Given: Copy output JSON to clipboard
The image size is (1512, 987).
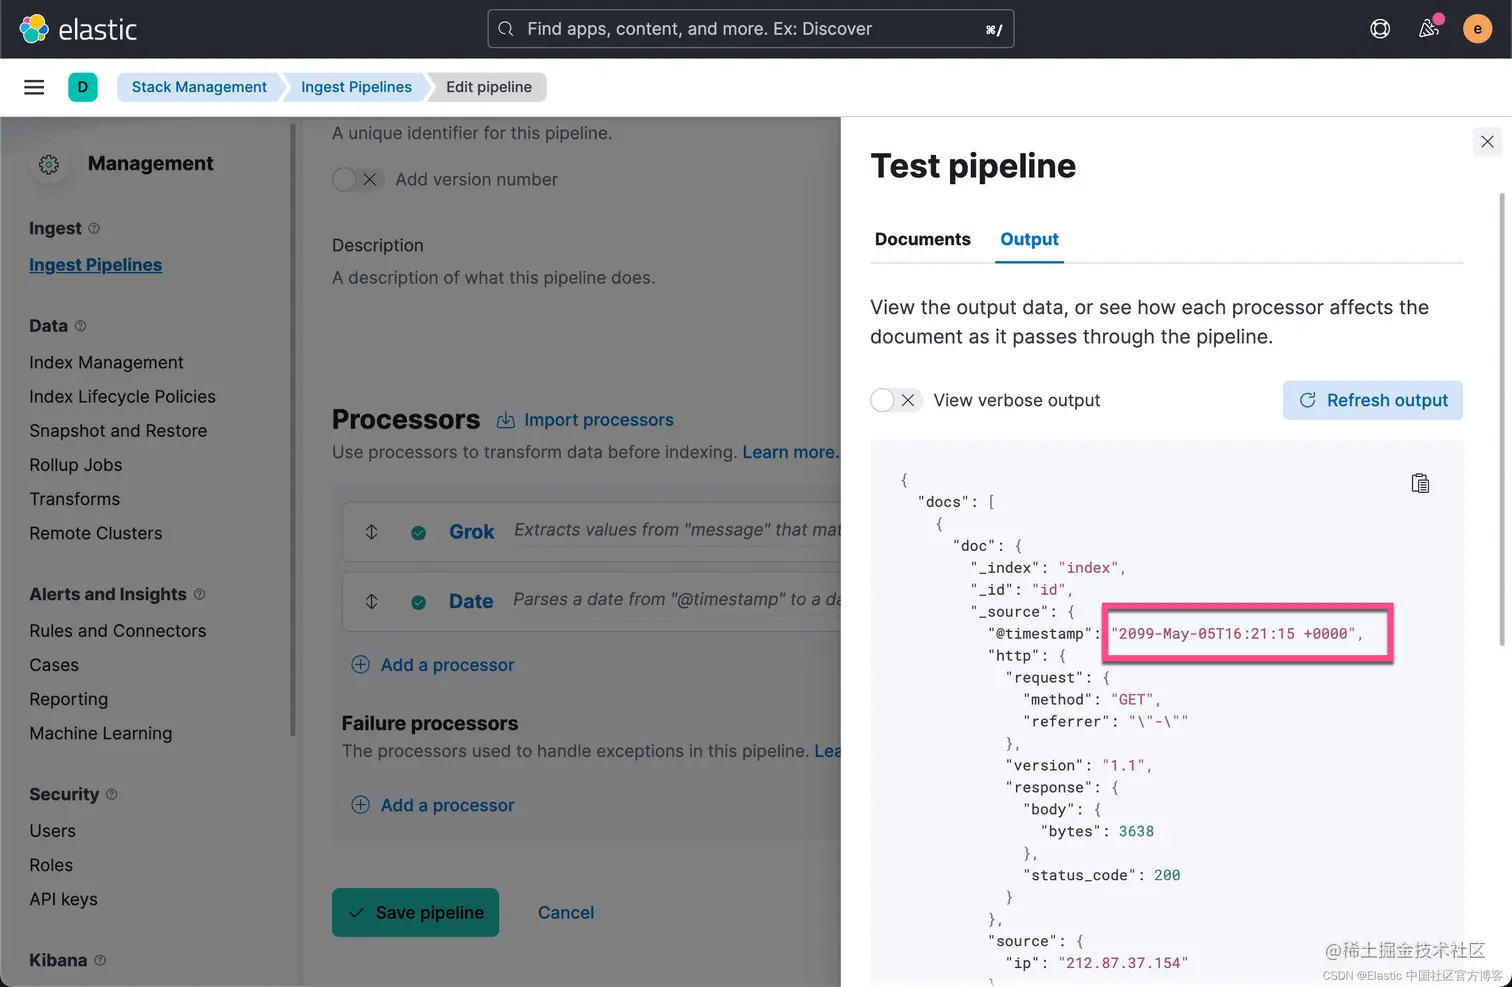Looking at the screenshot, I should (1420, 484).
